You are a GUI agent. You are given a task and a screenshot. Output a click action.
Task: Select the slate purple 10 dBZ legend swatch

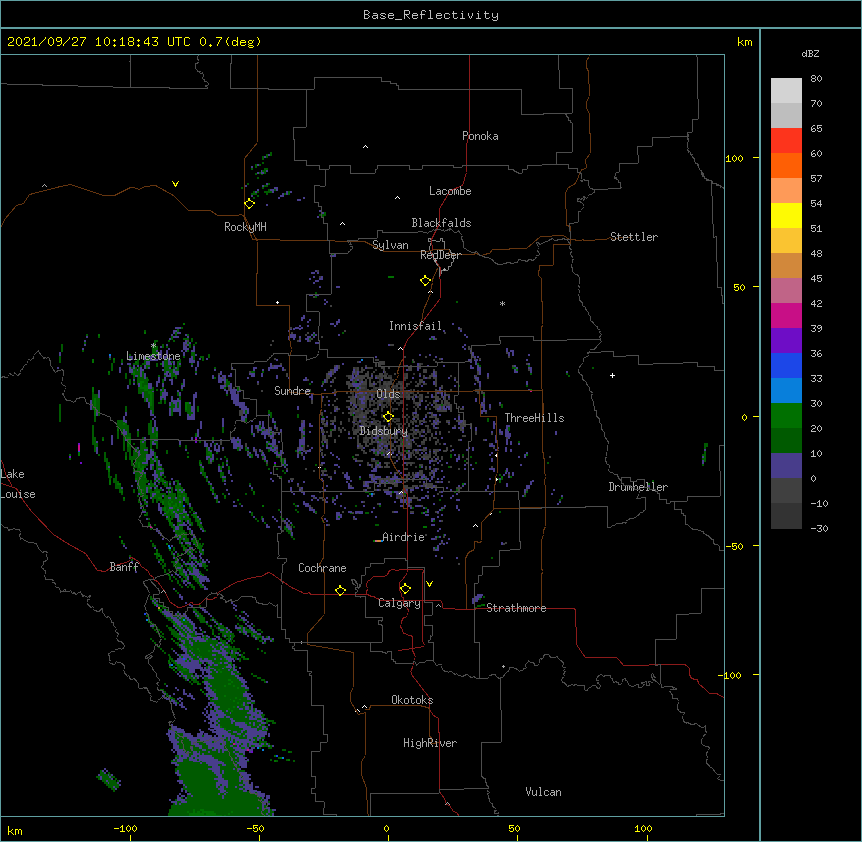point(786,466)
